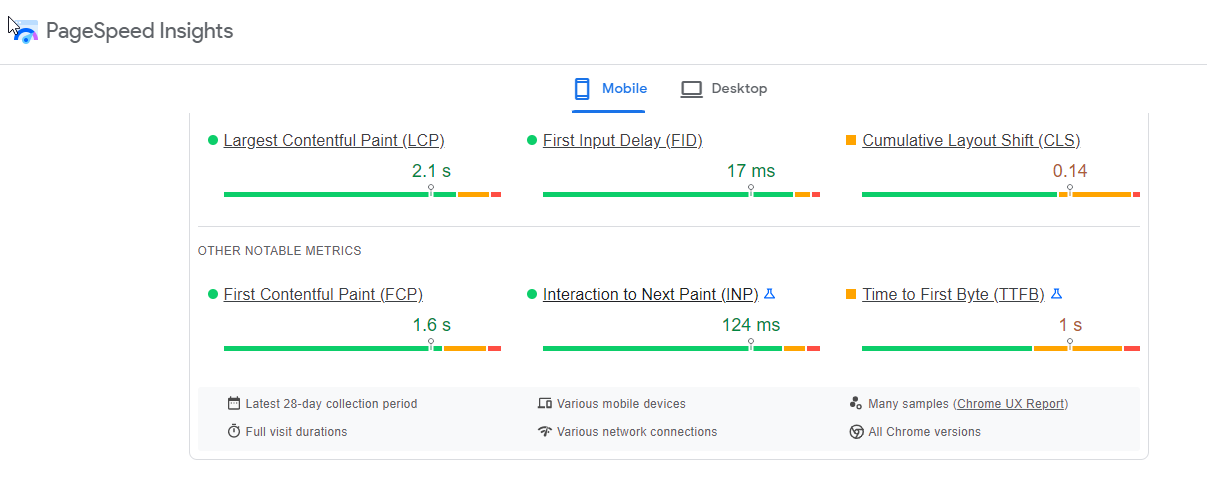Click the PageSpeed Insights logo icon
The image size is (1207, 488).
[24, 31]
